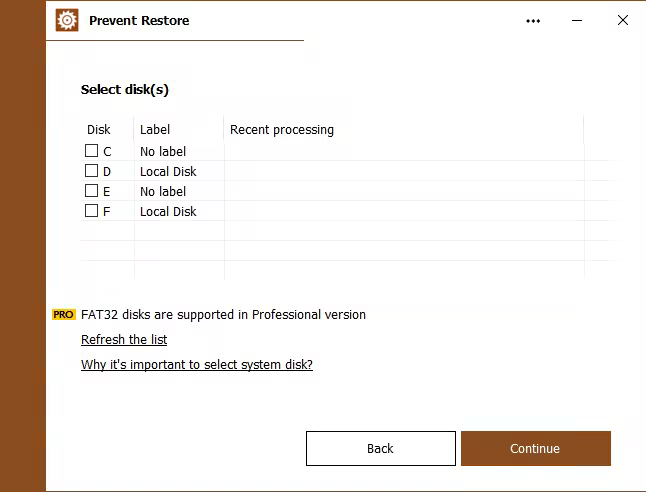Image resolution: width=646 pixels, height=492 pixels.
Task: Select the 'No label' entry for disk C
Action: 163,152
